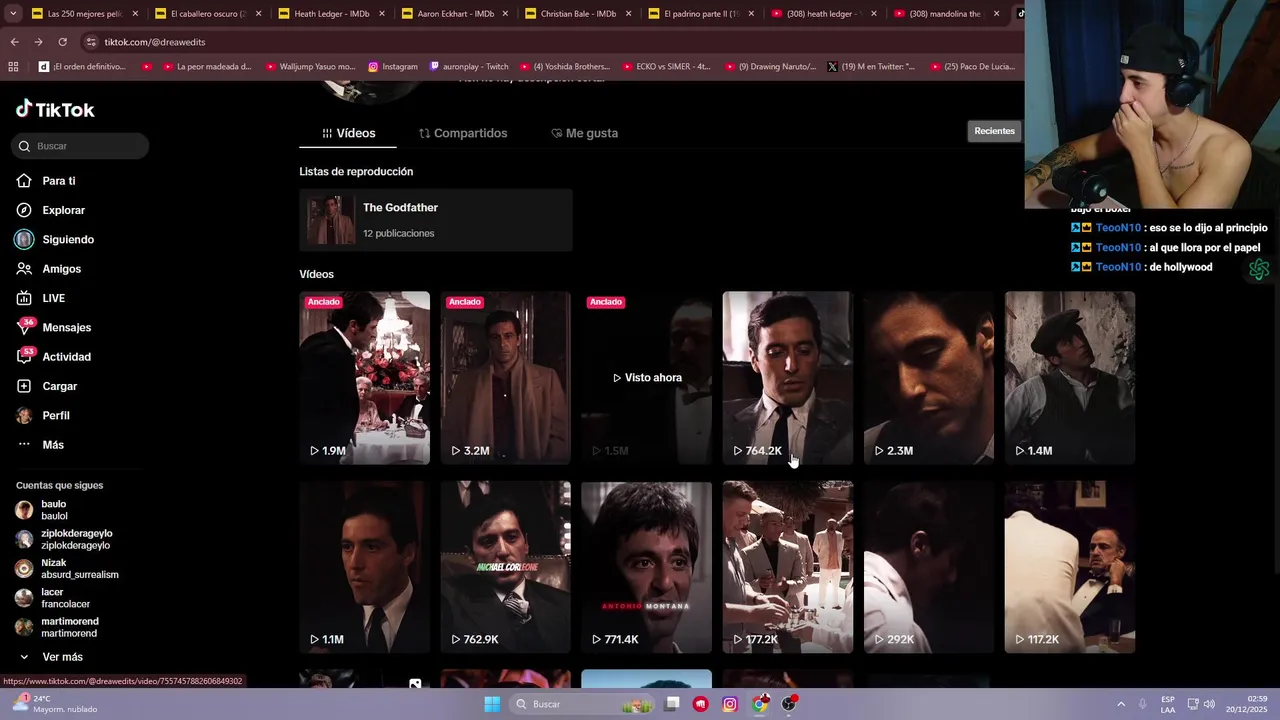The image size is (1280, 720).
Task: Open the tab search dropdown arrow
Action: (x=12, y=14)
